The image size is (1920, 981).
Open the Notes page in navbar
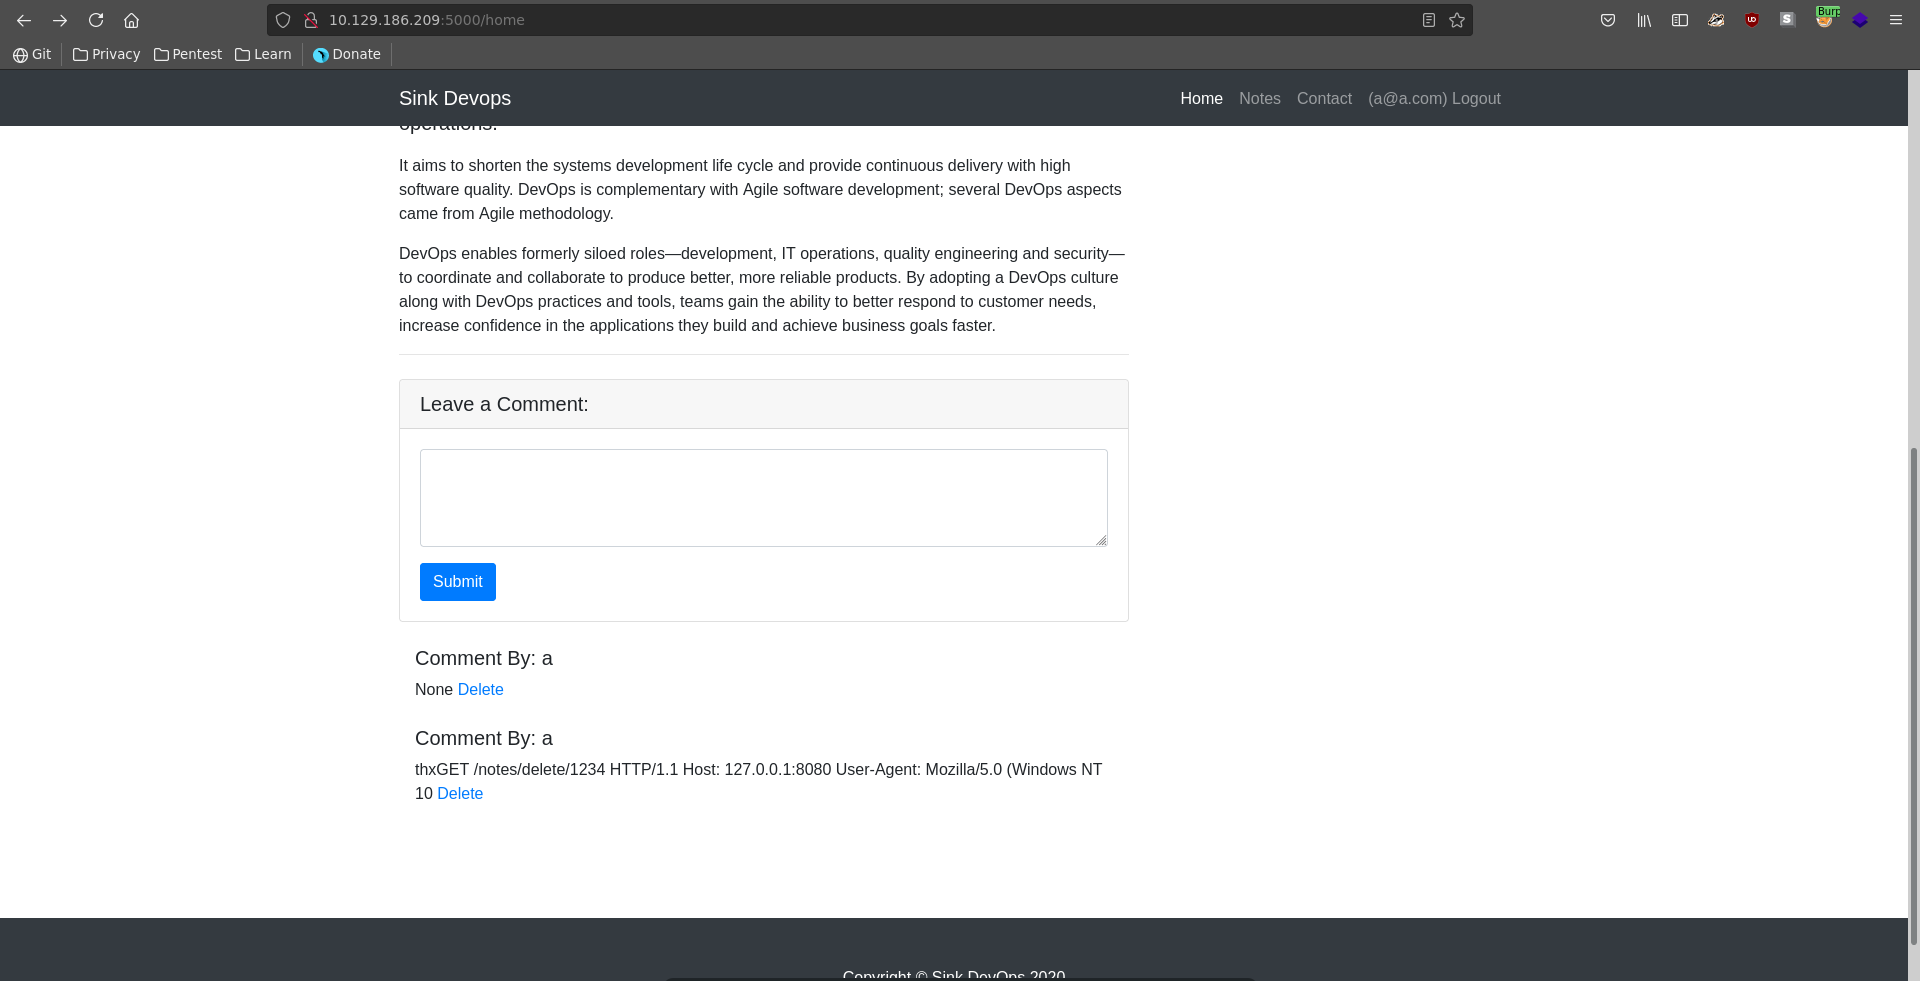tap(1259, 98)
